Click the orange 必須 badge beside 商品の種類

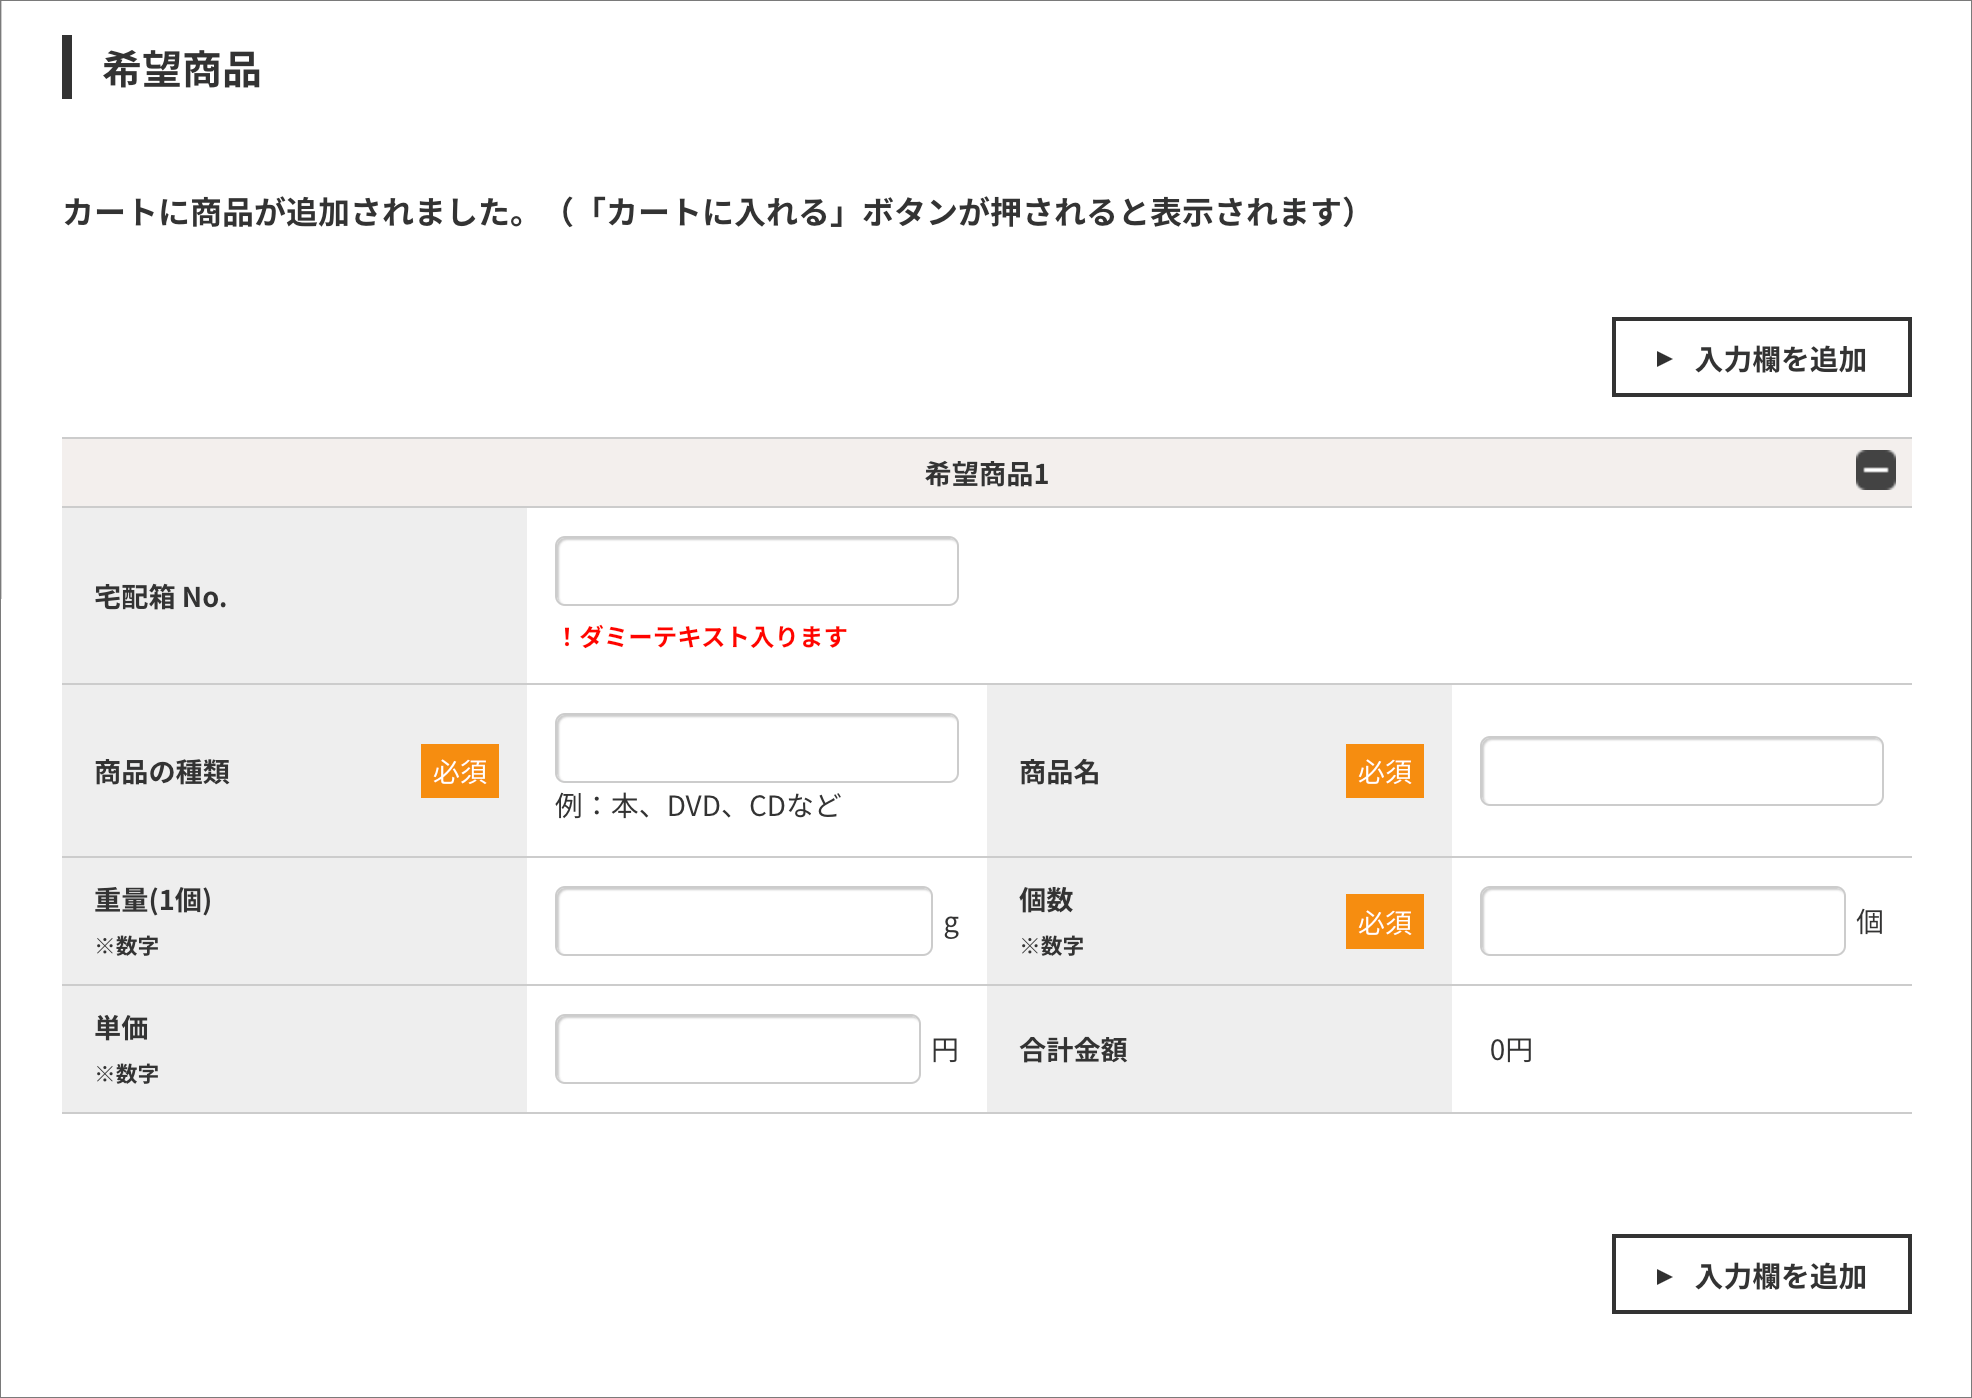459,771
